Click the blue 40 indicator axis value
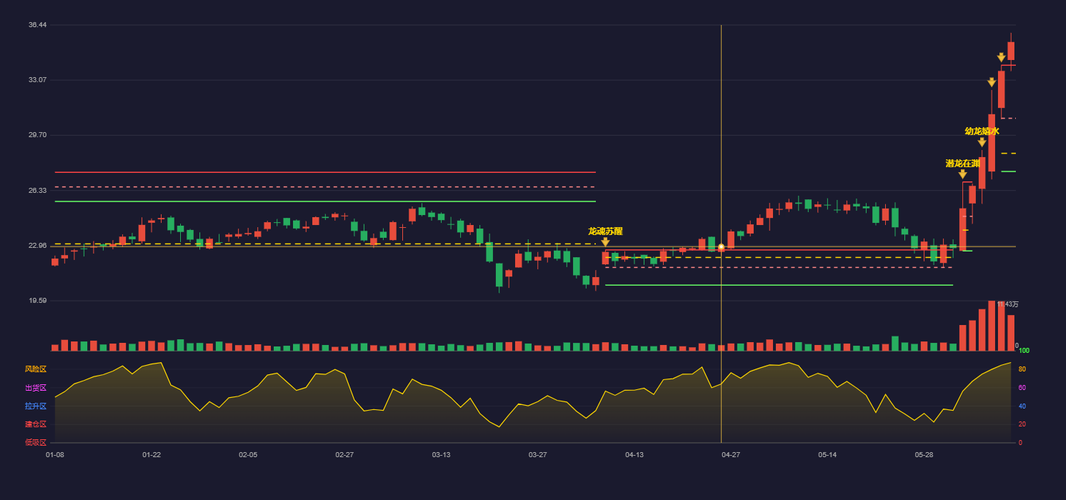 1022,406
